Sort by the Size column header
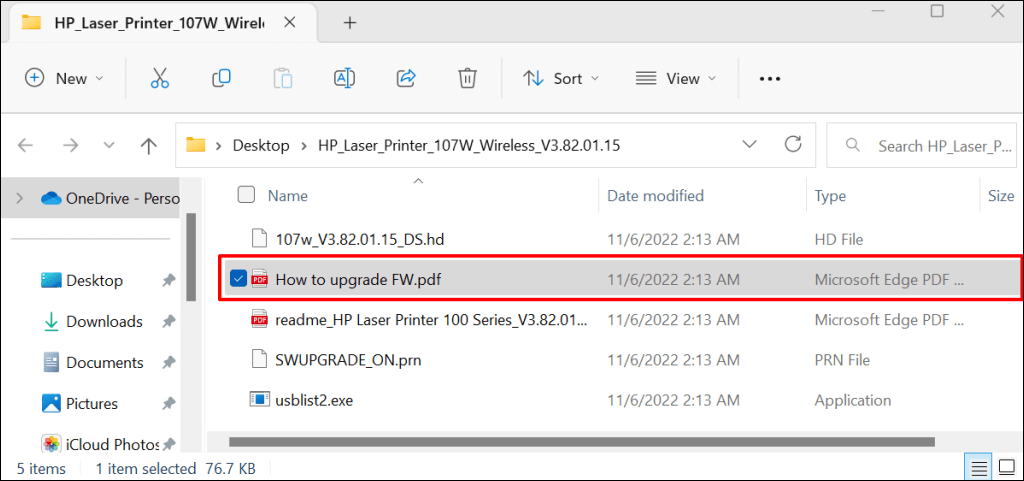This screenshot has height=481, width=1024. [1000, 196]
